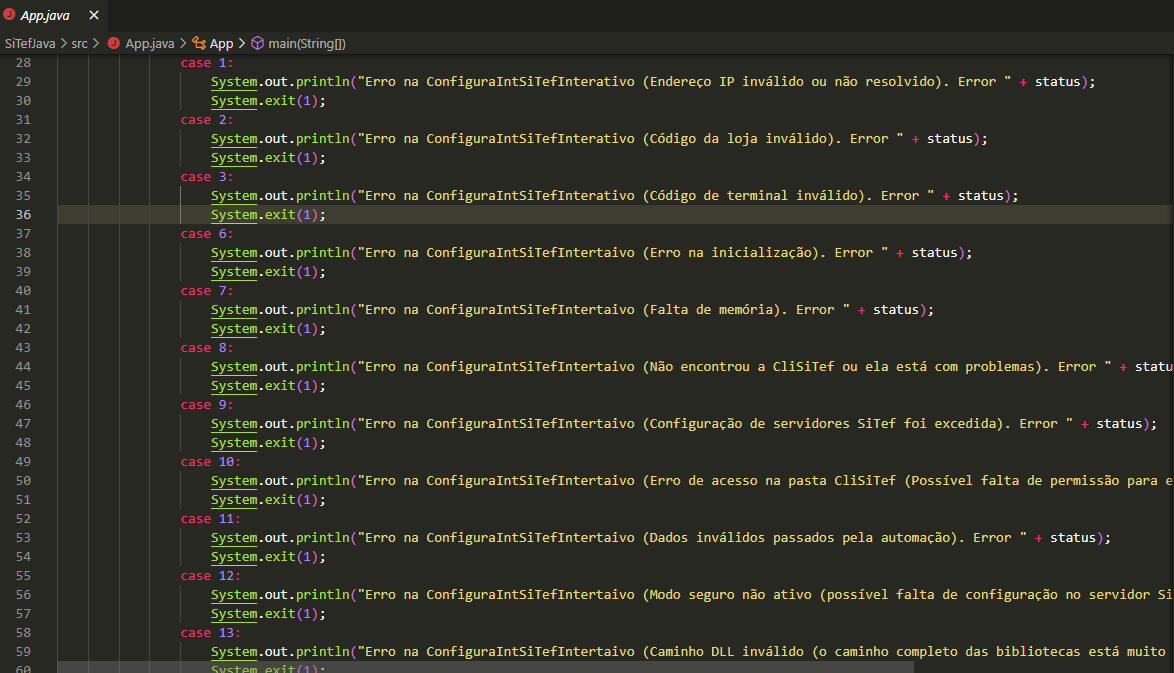Click the 'Dados inválidos passados pela automação' text
The image size is (1174, 673).
pyautogui.click(x=799, y=538)
